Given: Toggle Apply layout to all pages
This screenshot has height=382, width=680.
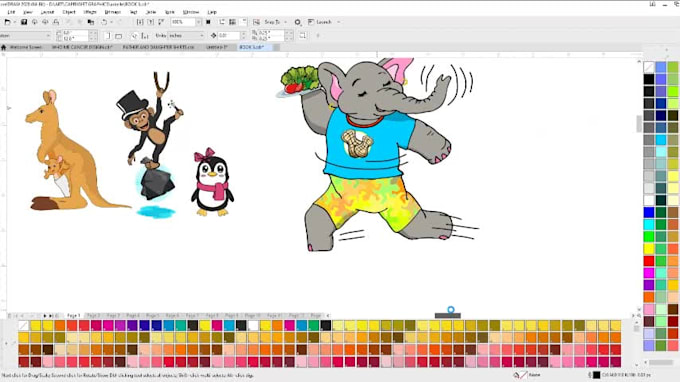Looking at the screenshot, I should 134,36.
